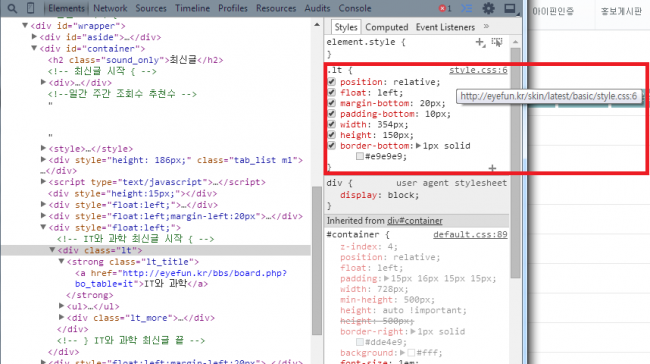Show the console drawer icon
Screen dimensions: 650x364
(x=467, y=8)
